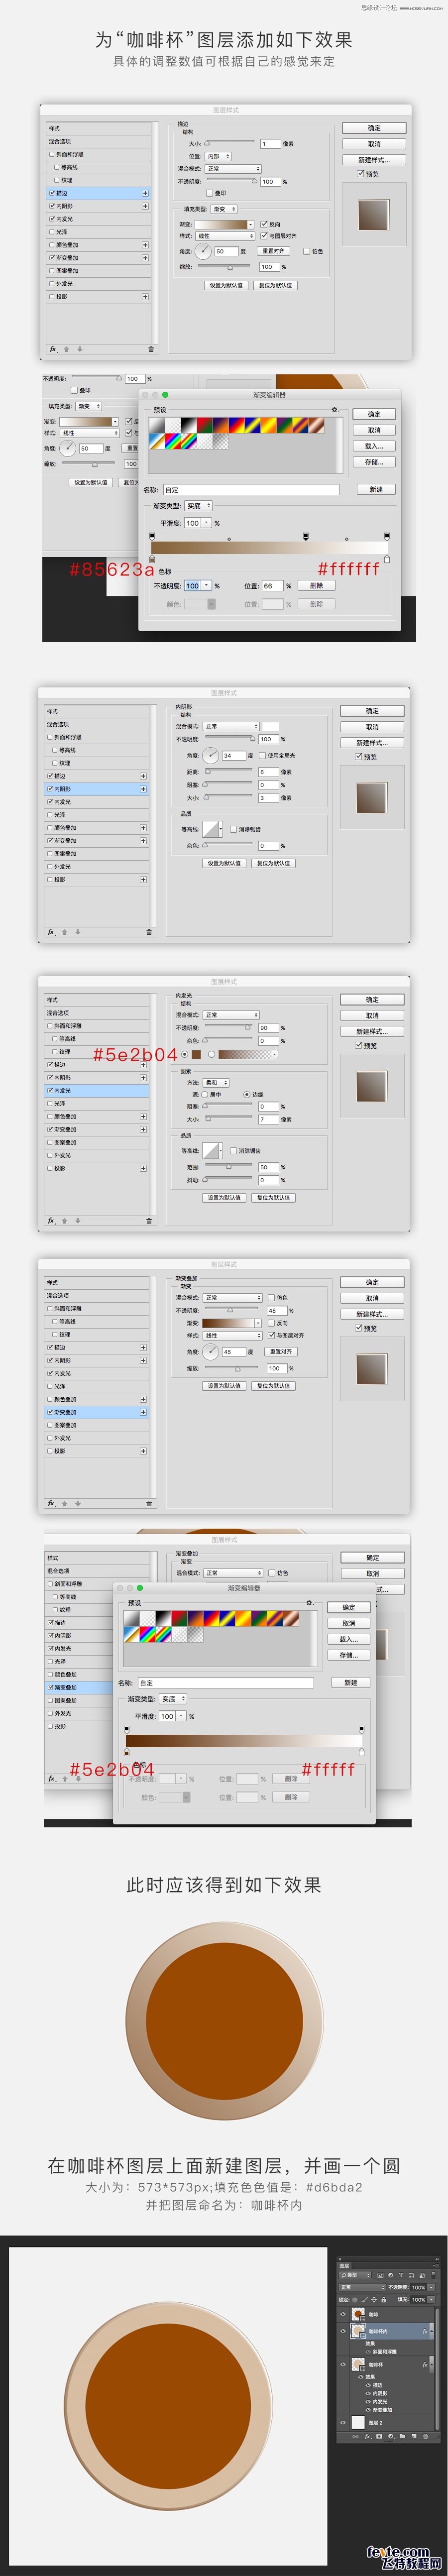Screen dimensions: 448x2576
Task: Select 内发光 row in the 内发光 dialog style list
Action: point(97,1090)
